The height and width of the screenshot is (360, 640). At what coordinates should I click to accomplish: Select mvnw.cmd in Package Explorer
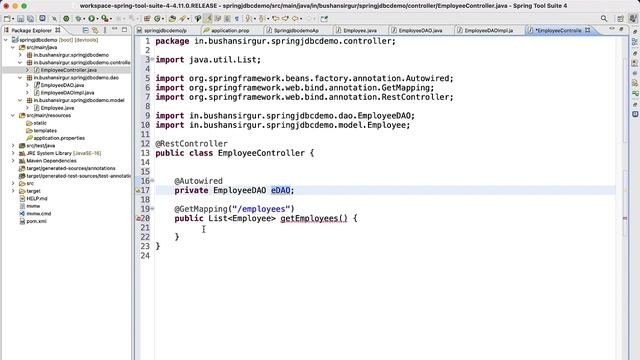point(39,213)
